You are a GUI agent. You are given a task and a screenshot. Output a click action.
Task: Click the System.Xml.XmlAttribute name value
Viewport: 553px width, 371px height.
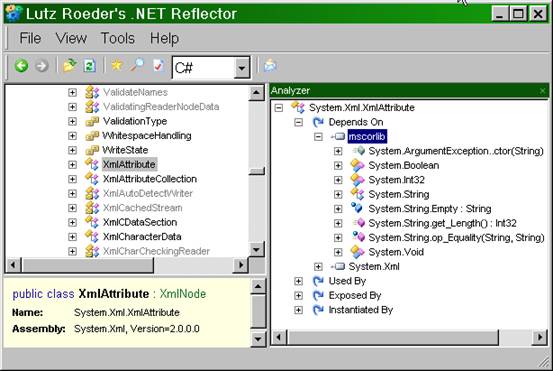[x=127, y=312]
